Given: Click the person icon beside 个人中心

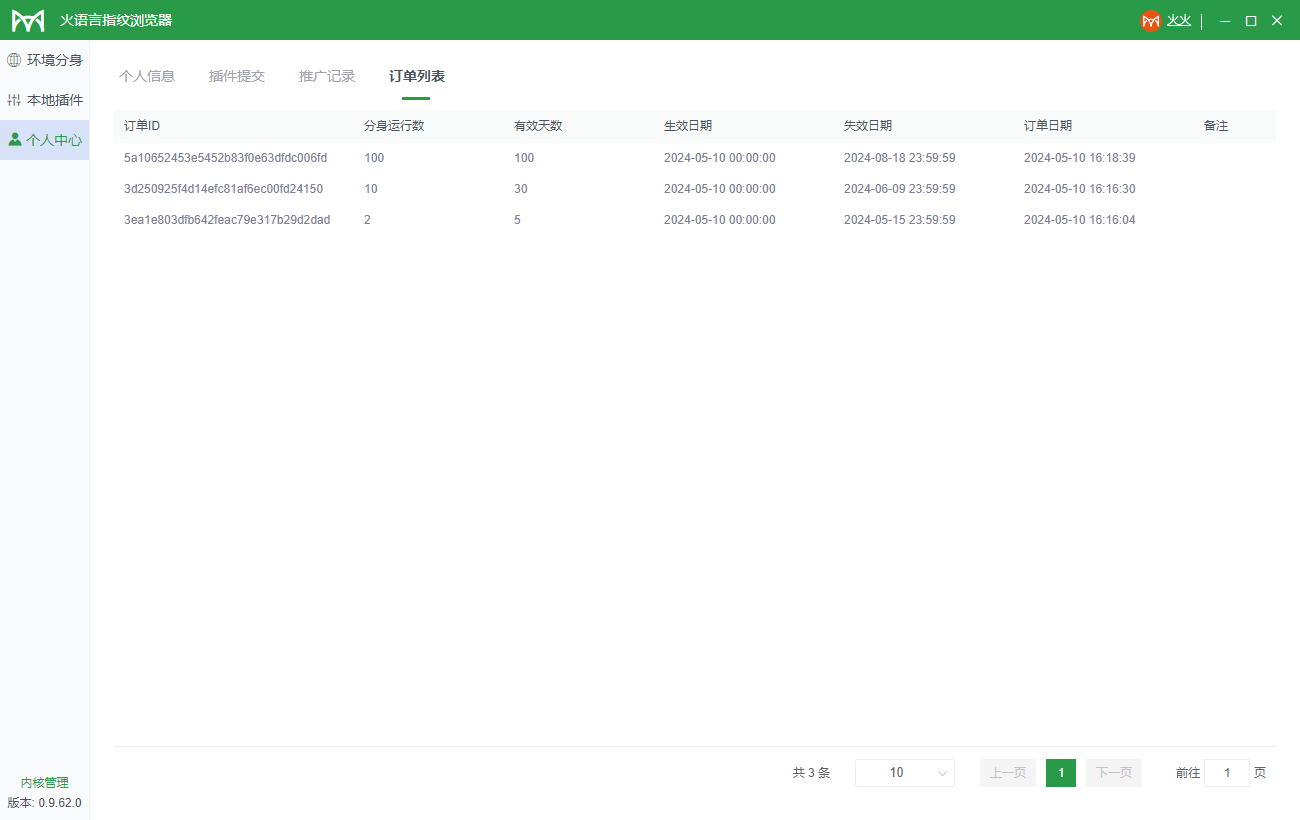Looking at the screenshot, I should [x=14, y=140].
